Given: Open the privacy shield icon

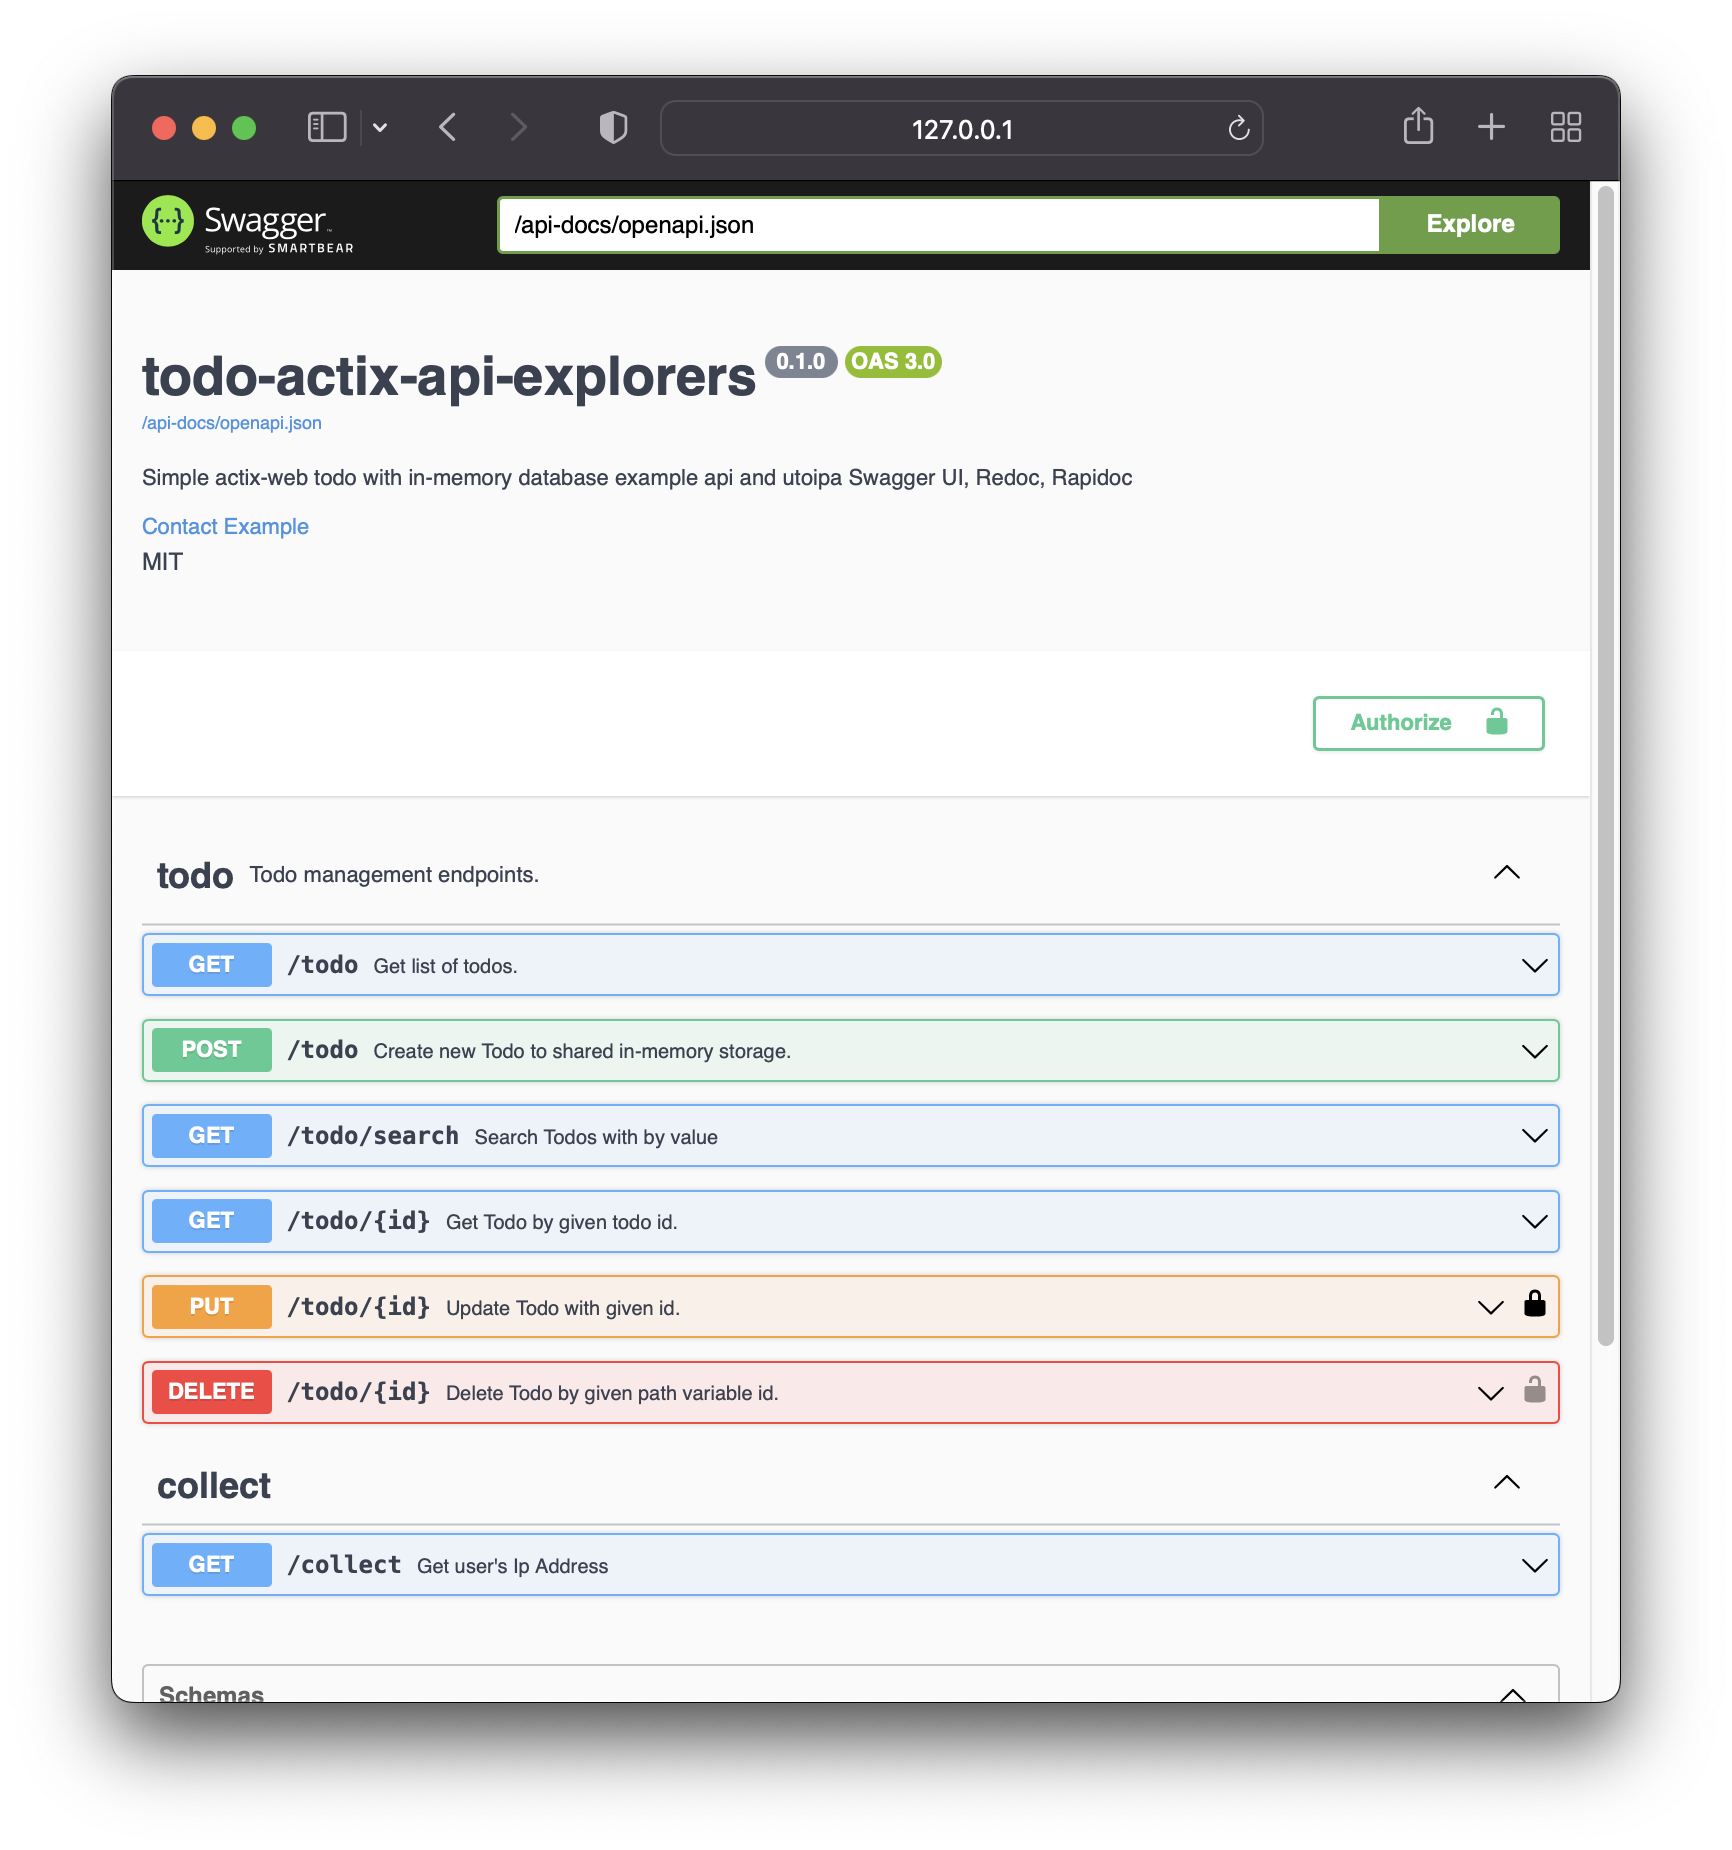Looking at the screenshot, I should pos(613,128).
